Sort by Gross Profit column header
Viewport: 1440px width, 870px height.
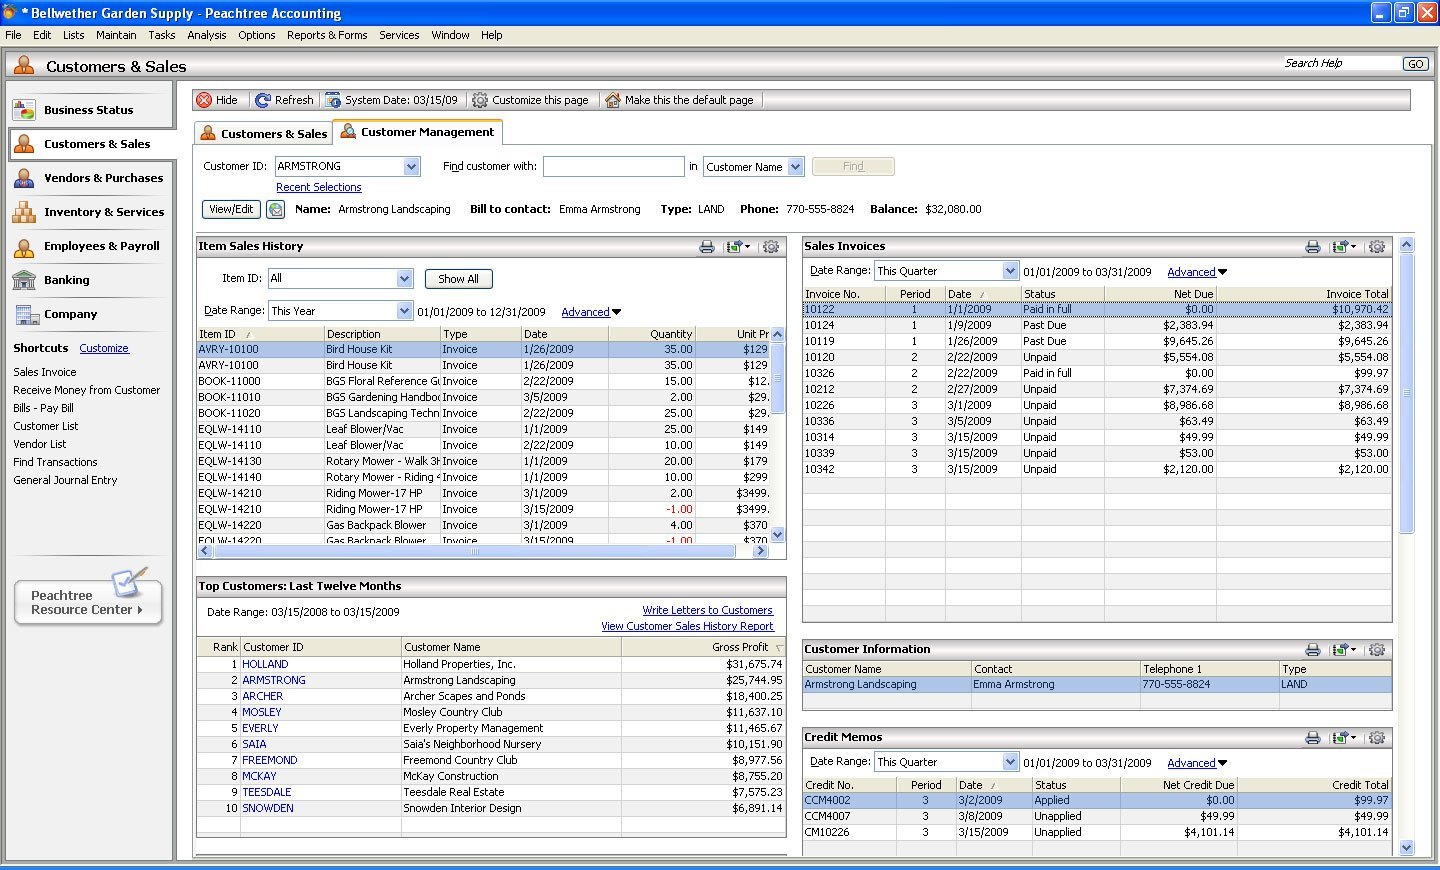point(740,647)
